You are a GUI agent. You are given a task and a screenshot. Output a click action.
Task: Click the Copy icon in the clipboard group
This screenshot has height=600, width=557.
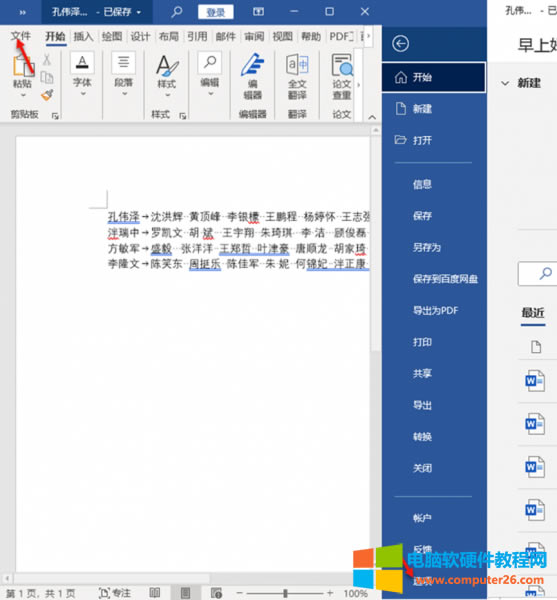(x=47, y=77)
